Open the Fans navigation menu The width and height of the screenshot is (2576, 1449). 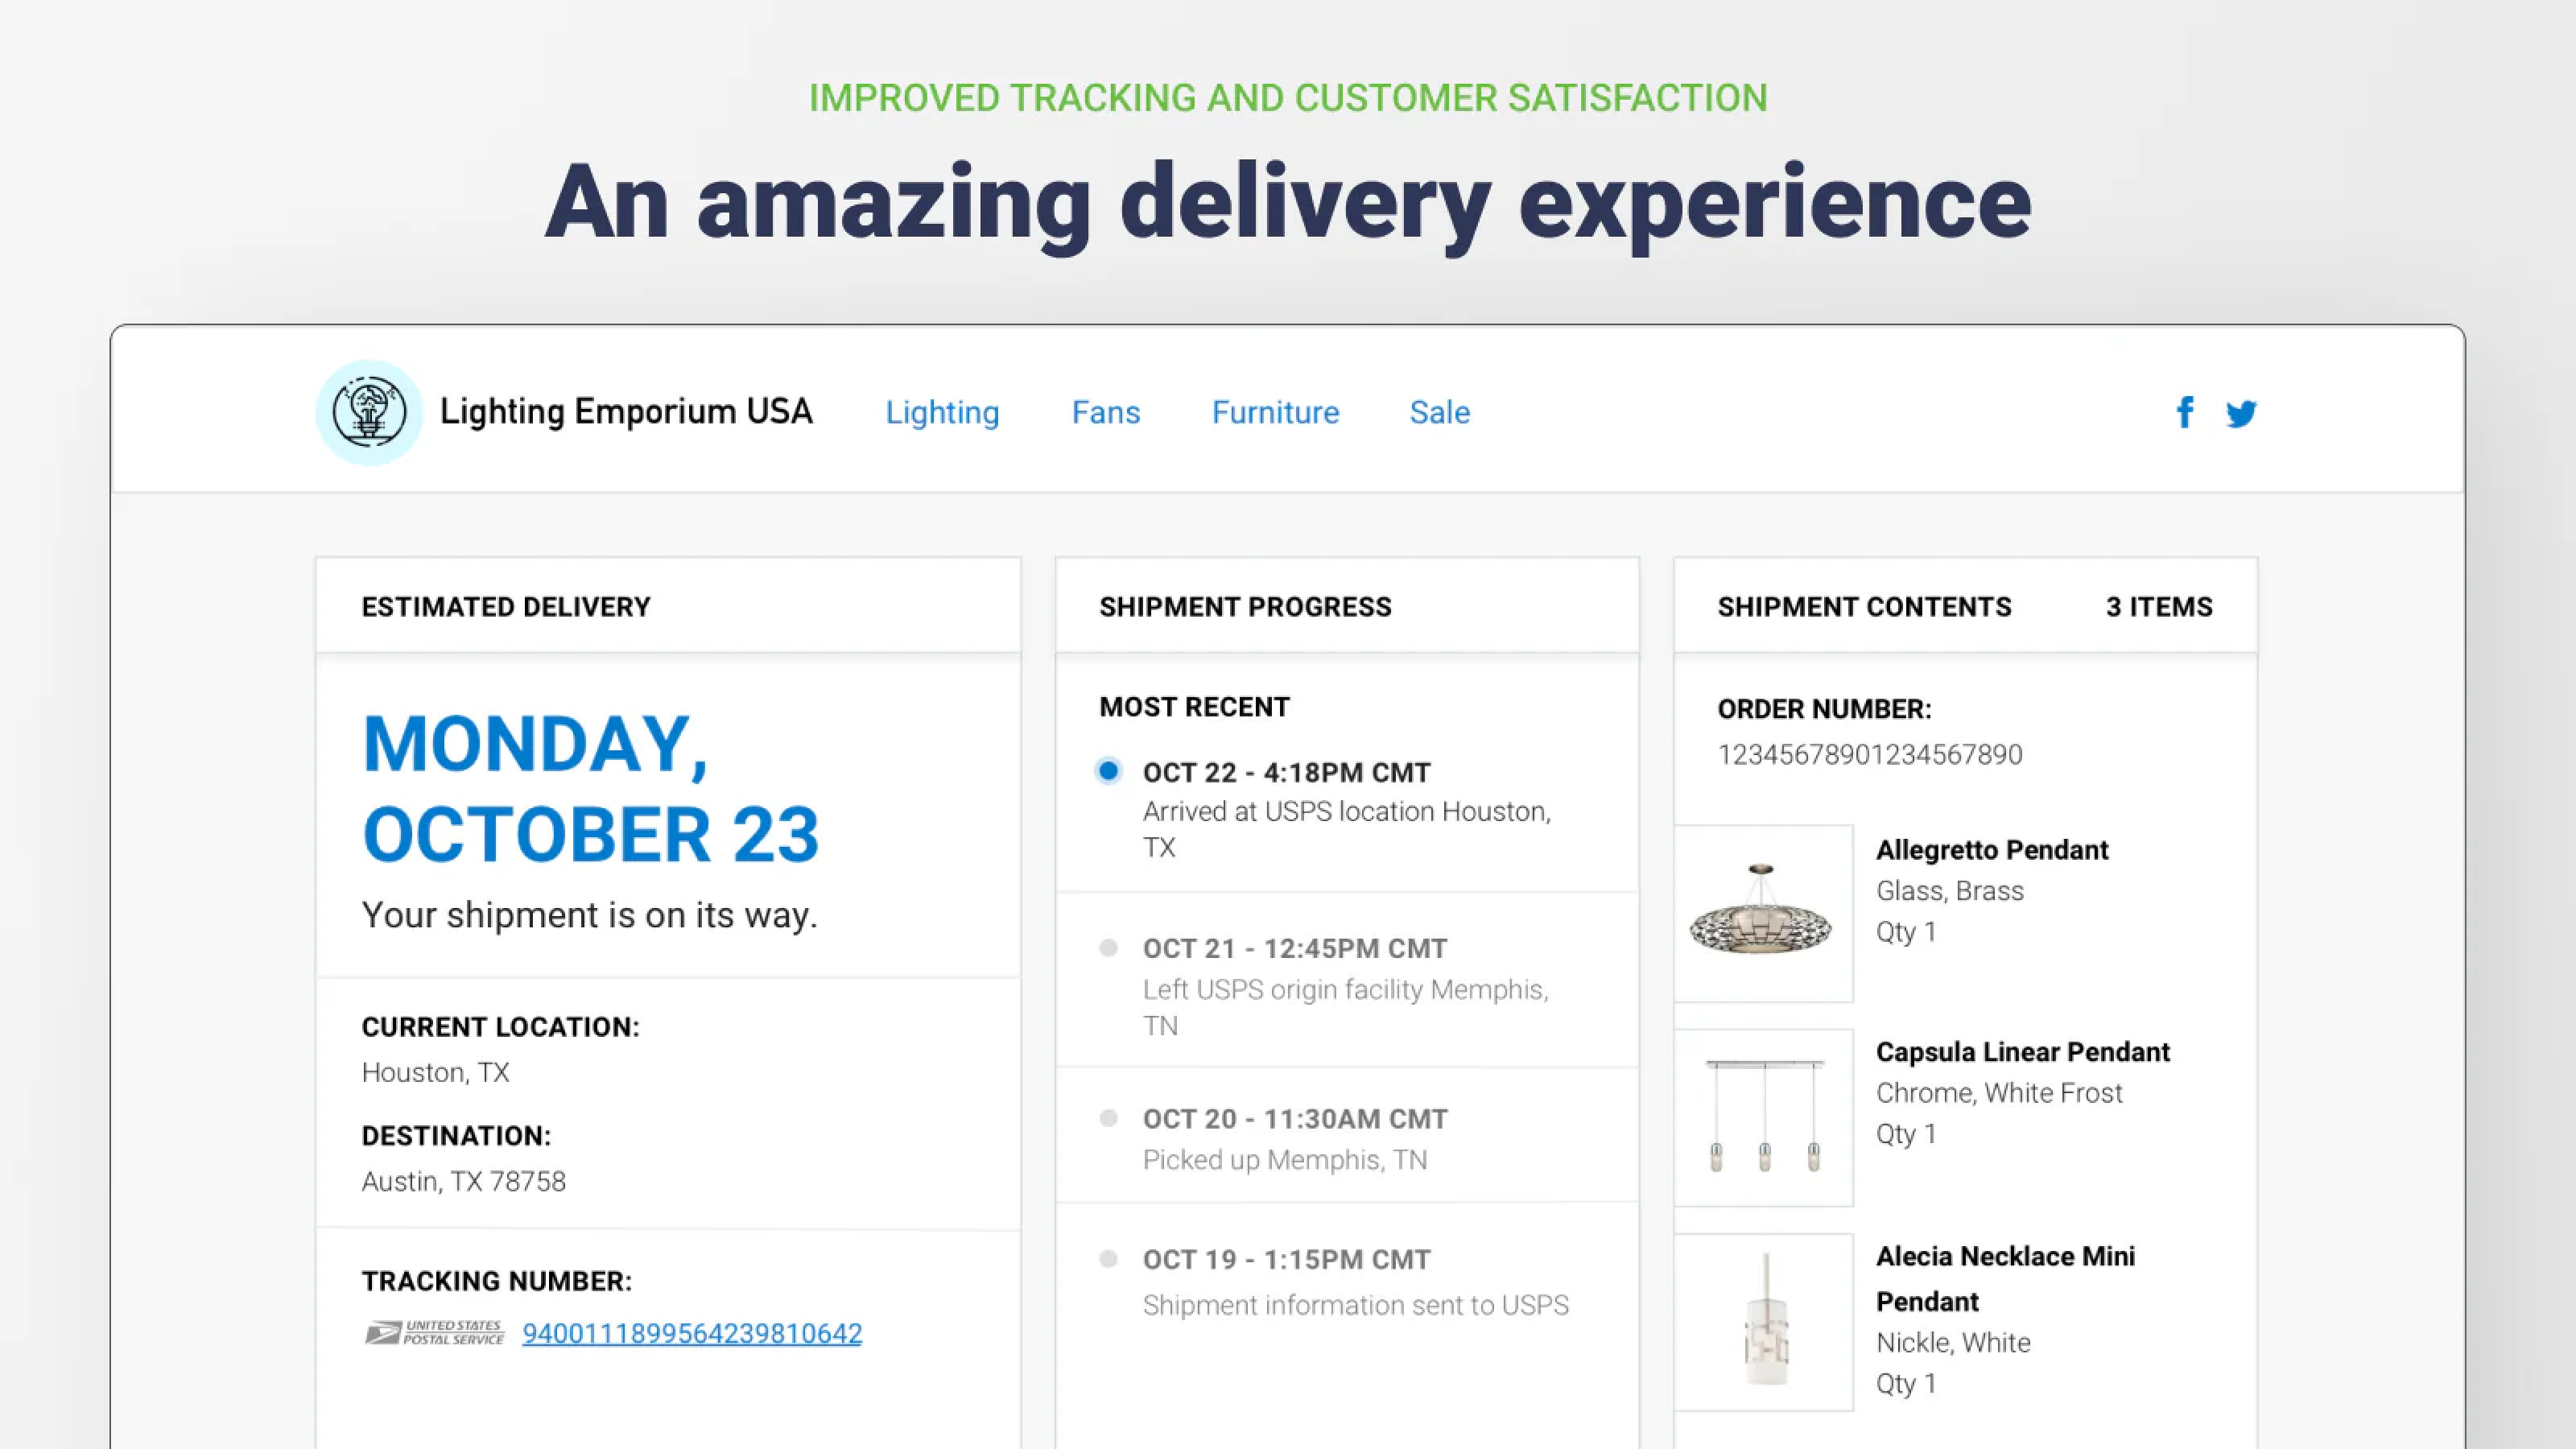click(x=1105, y=412)
